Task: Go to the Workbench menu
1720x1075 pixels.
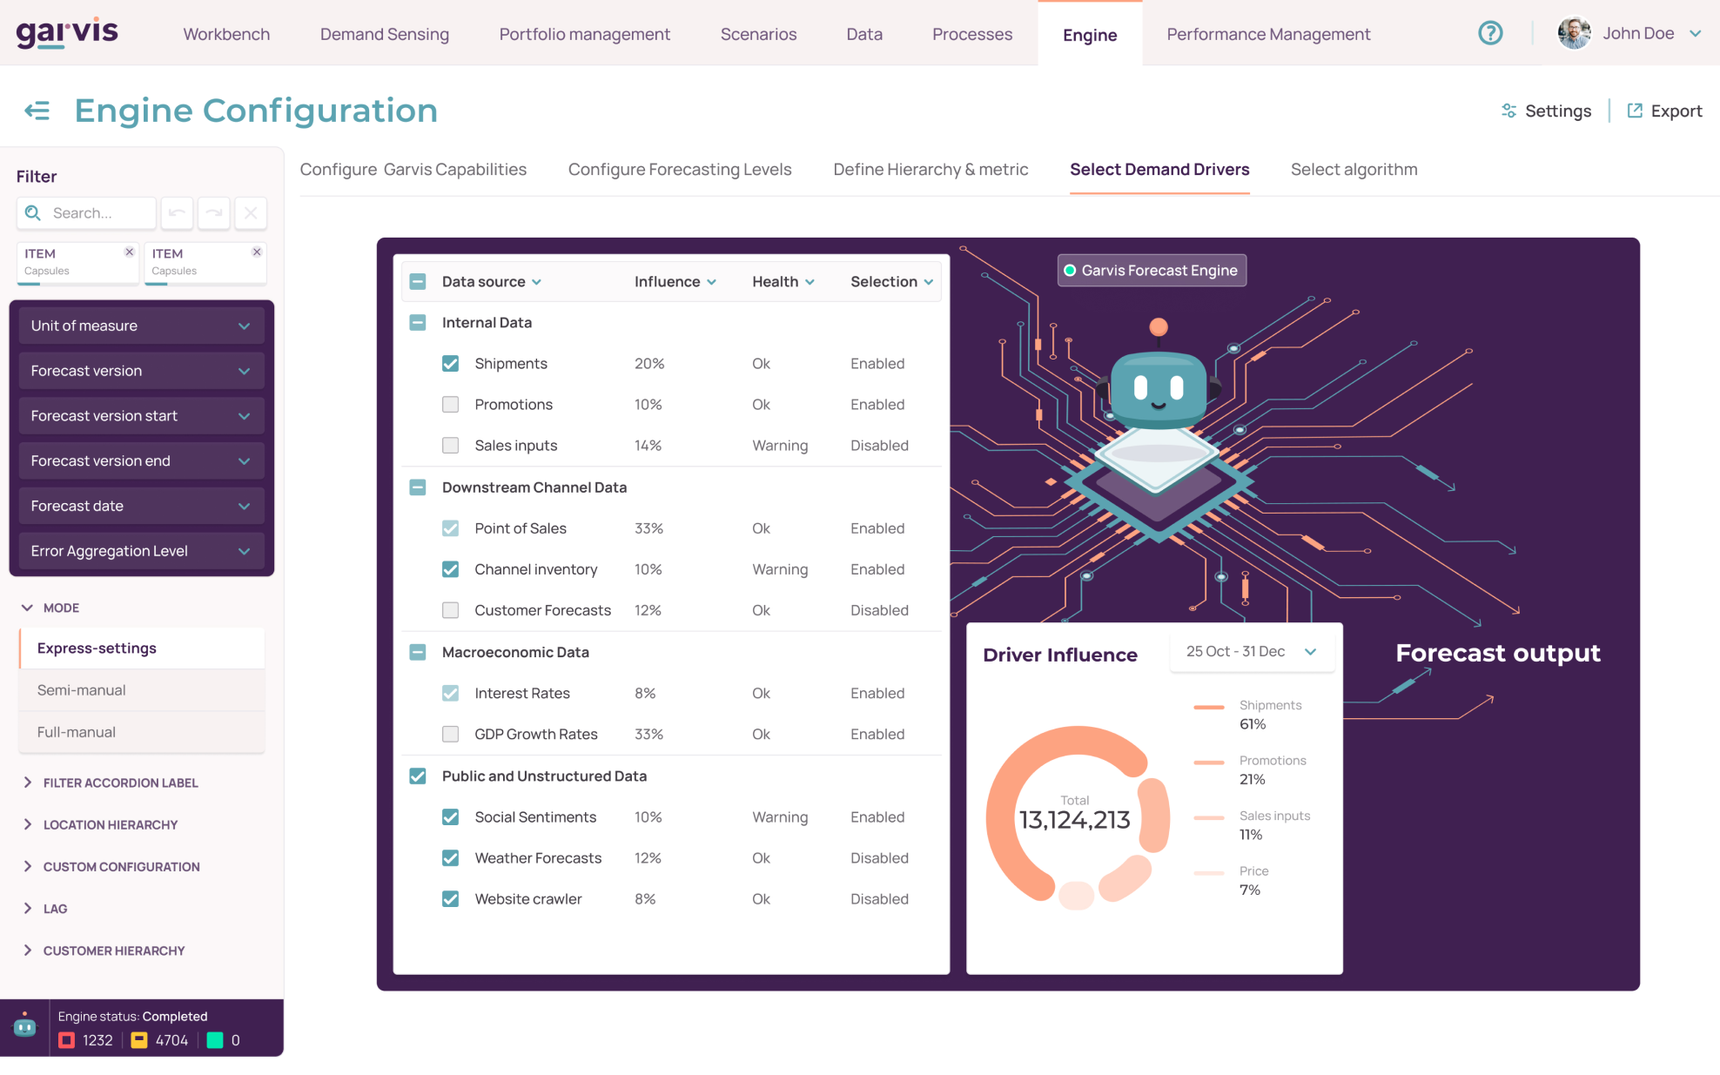Action: coord(227,34)
